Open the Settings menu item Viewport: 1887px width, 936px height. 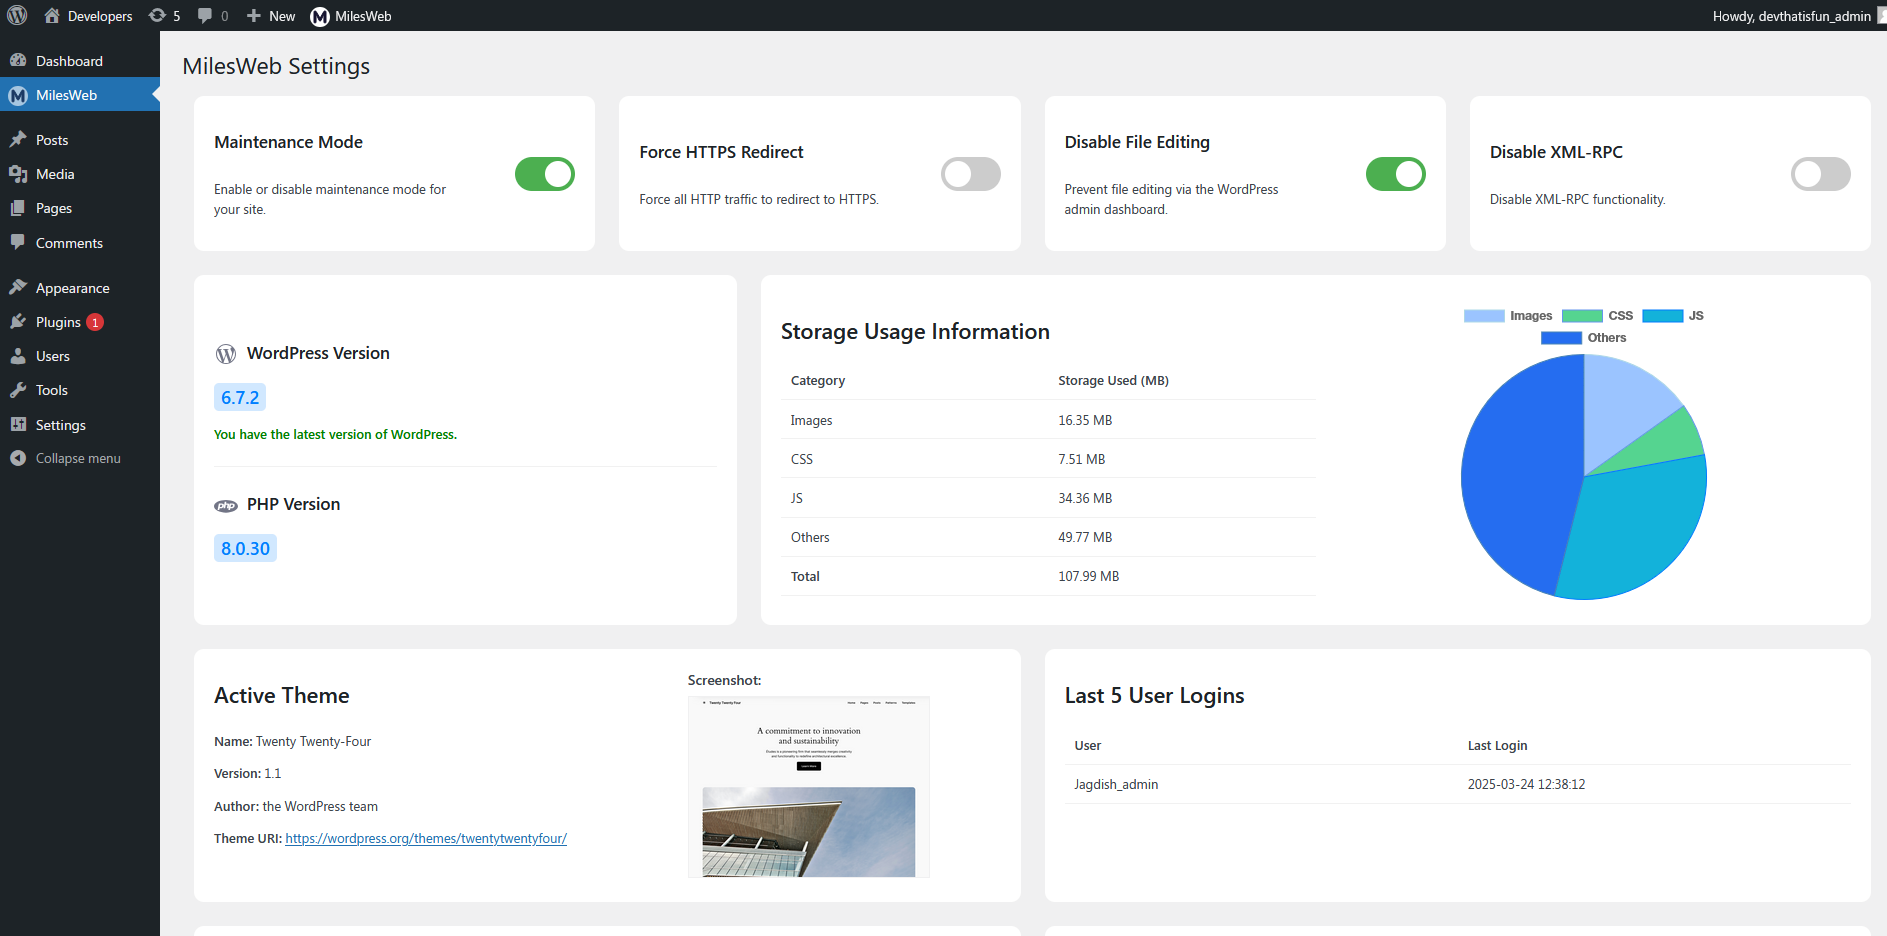pyautogui.click(x=80, y=425)
